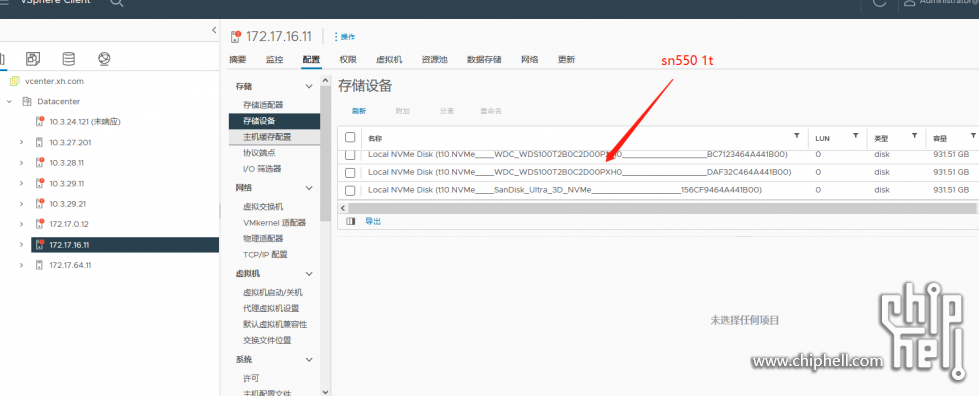The height and width of the screenshot is (396, 979).
Task: Expand host 10.3.28.11 in tree
Action: (21, 162)
